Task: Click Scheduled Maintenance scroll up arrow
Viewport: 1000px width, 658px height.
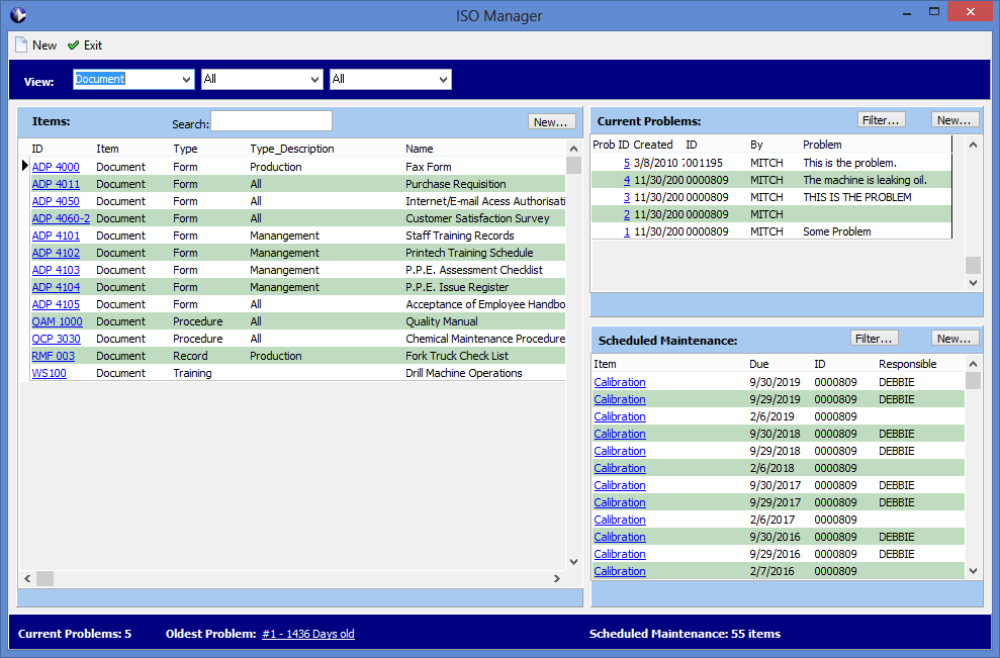Action: (973, 364)
